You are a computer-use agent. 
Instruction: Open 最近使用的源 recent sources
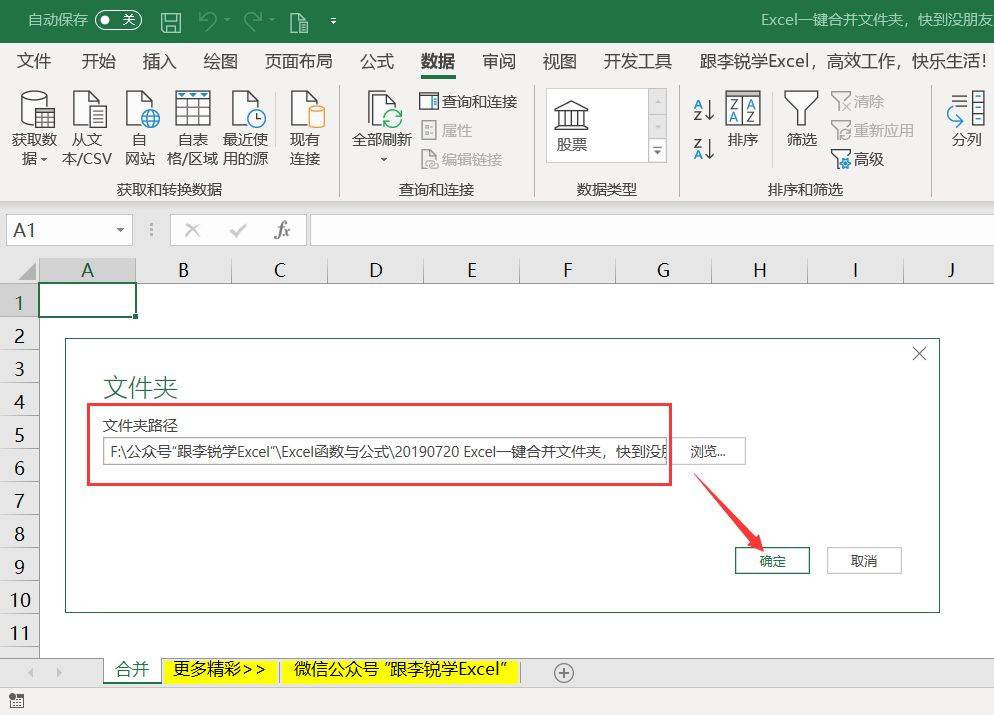[x=246, y=127]
